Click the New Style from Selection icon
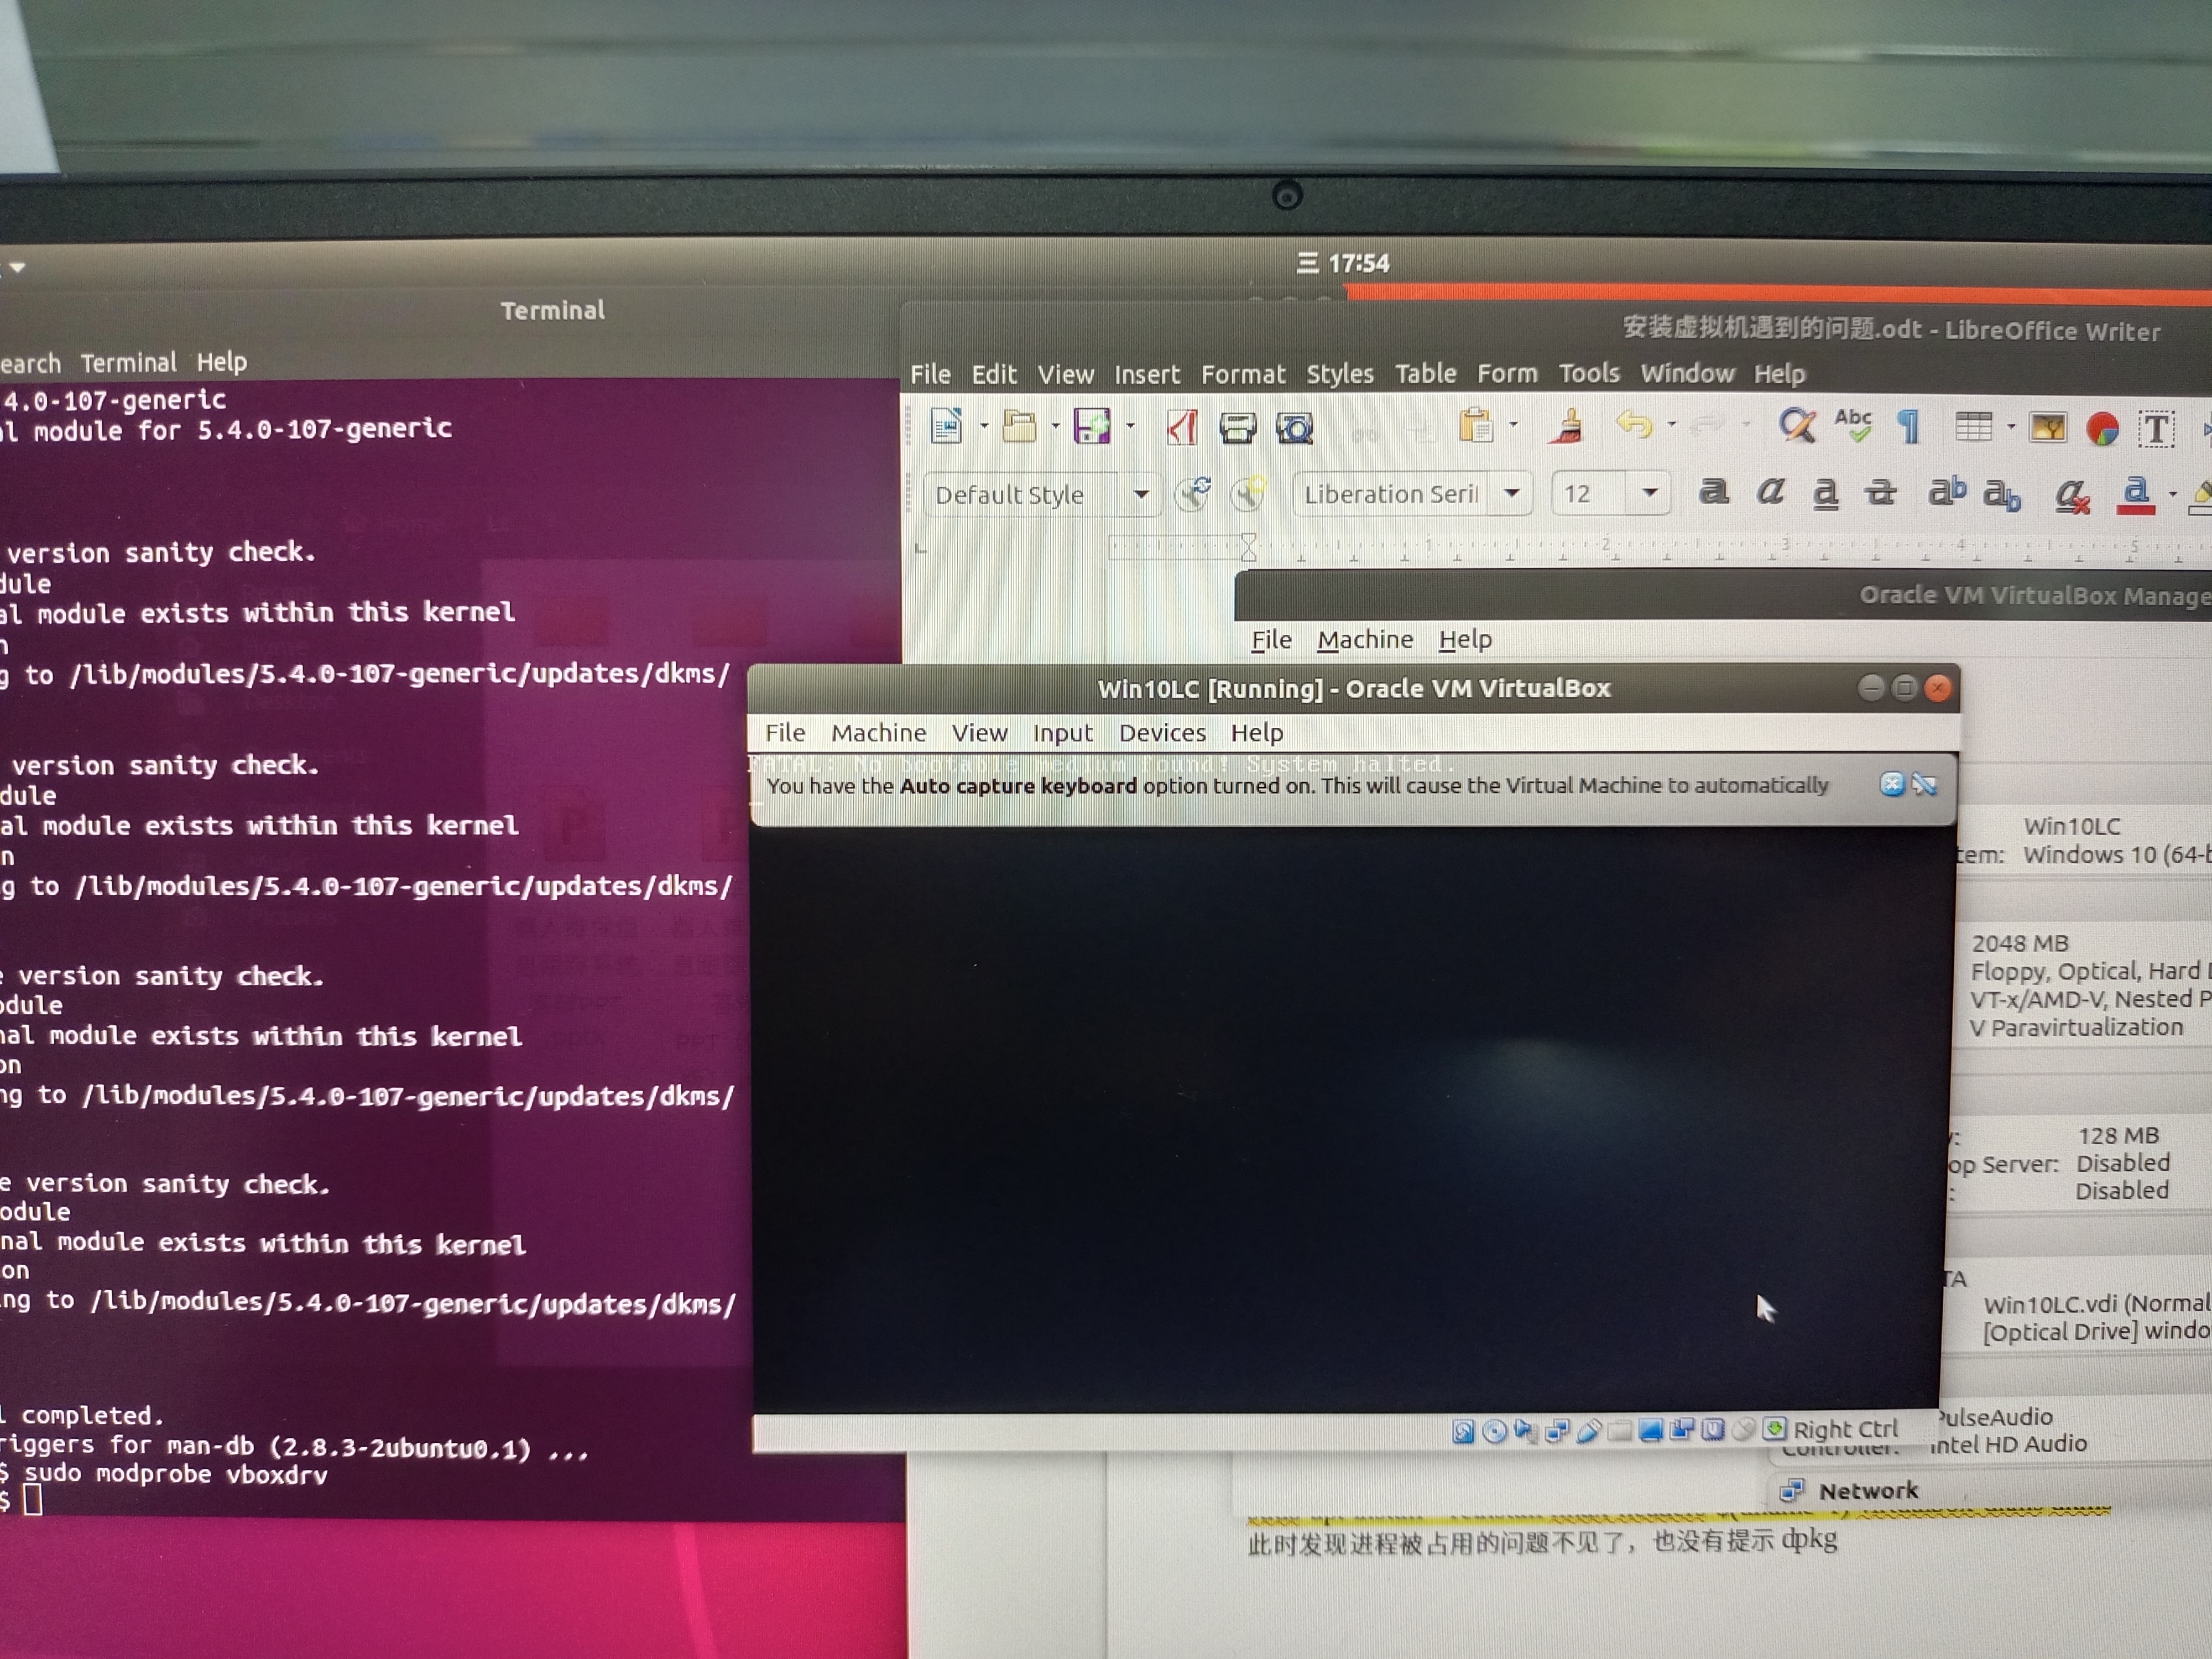 [x=1248, y=493]
